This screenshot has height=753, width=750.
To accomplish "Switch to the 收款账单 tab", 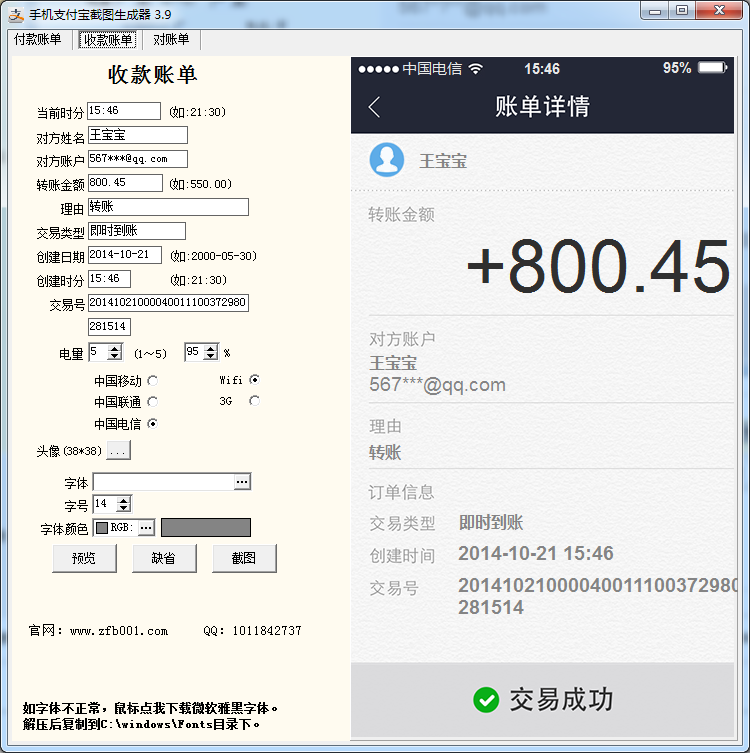I will point(108,40).
